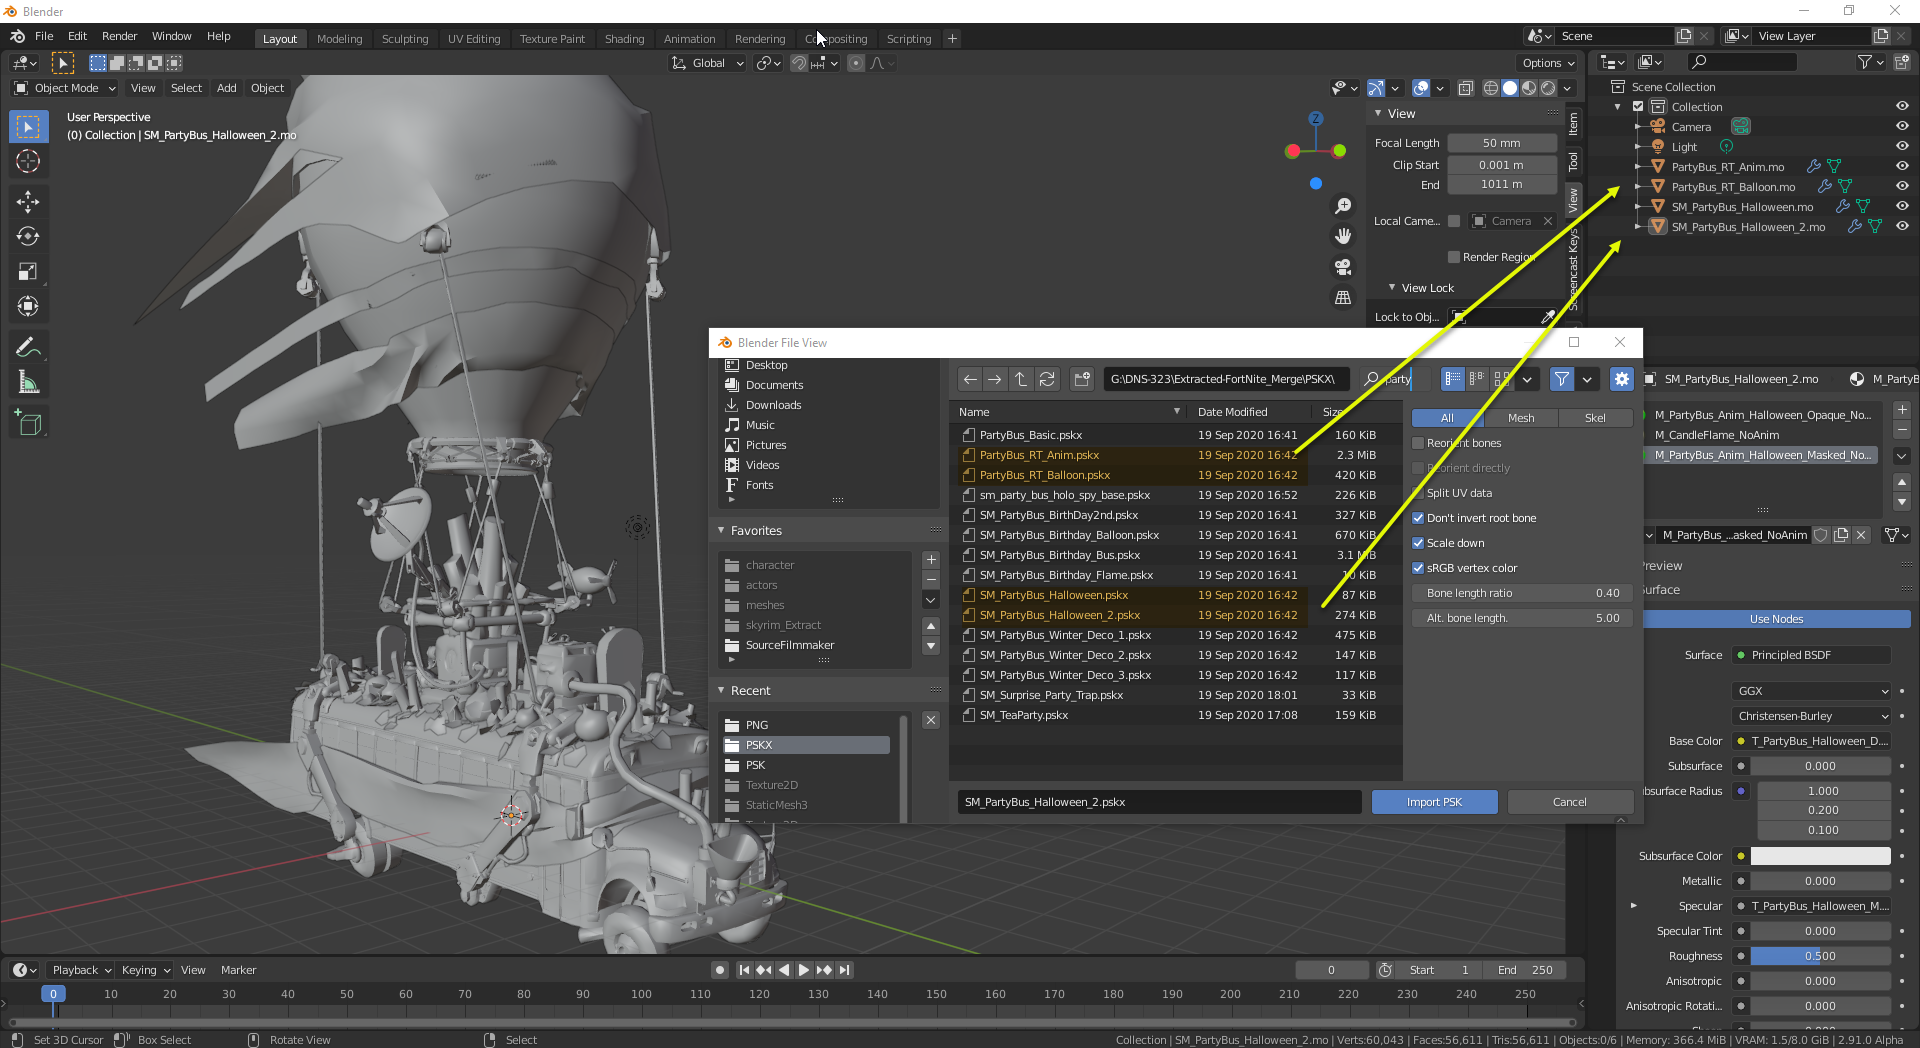This screenshot has width=1920, height=1048.
Task: Open File View settings gear
Action: tap(1621, 379)
